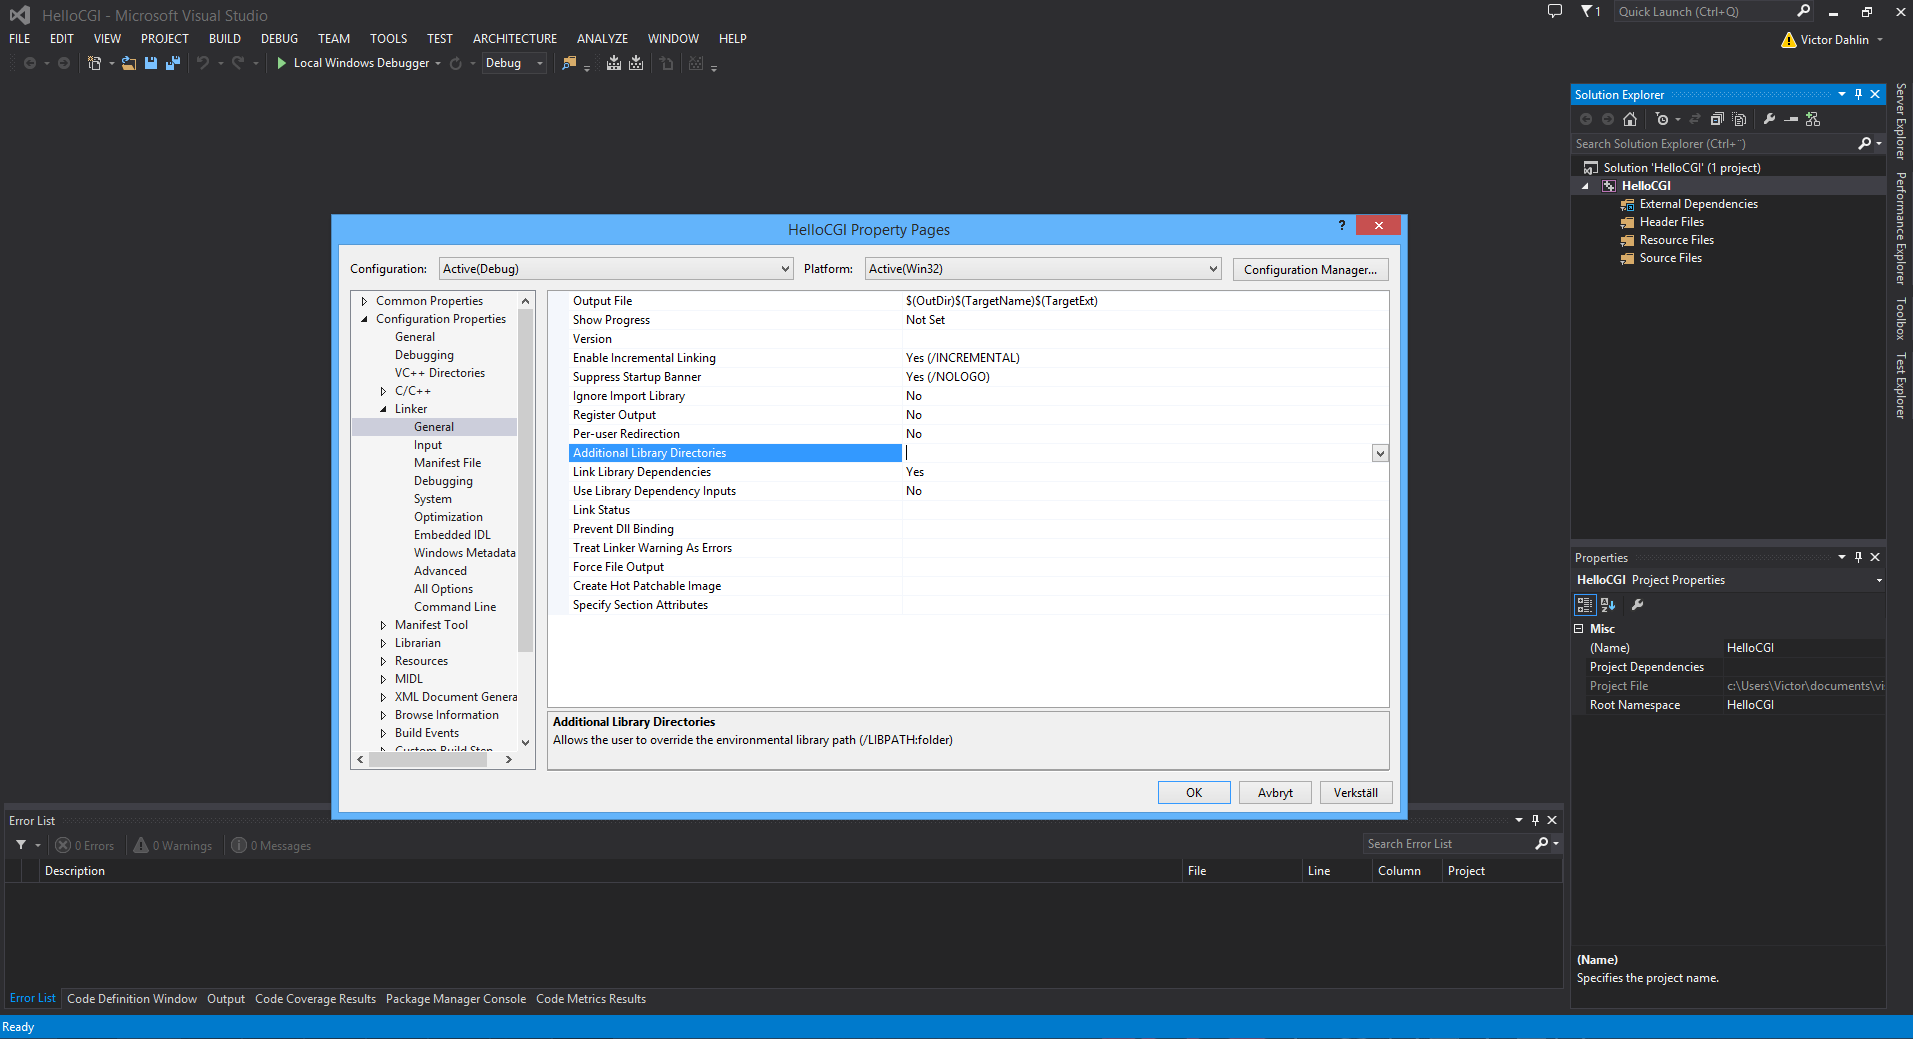Open the TOOLS menu
Image resolution: width=1913 pixels, height=1039 pixels.
click(x=388, y=39)
